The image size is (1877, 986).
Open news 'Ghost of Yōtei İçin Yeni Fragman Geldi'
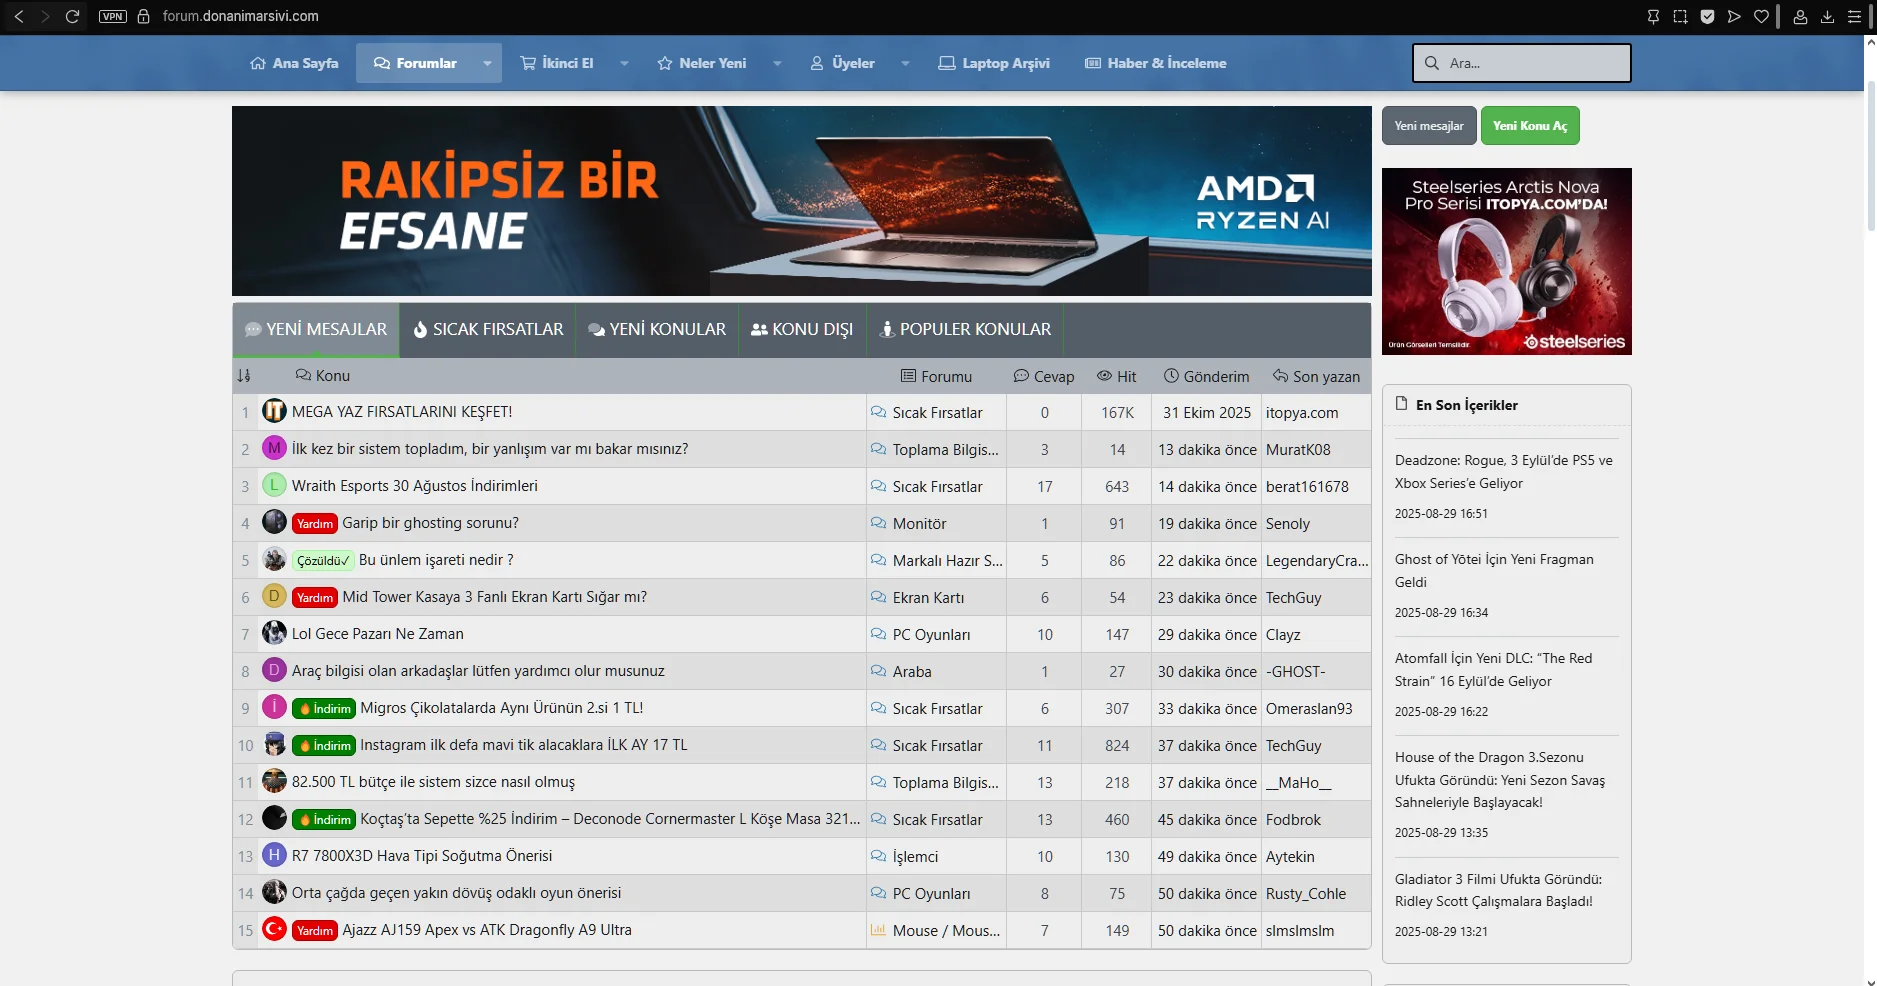tap(1494, 571)
